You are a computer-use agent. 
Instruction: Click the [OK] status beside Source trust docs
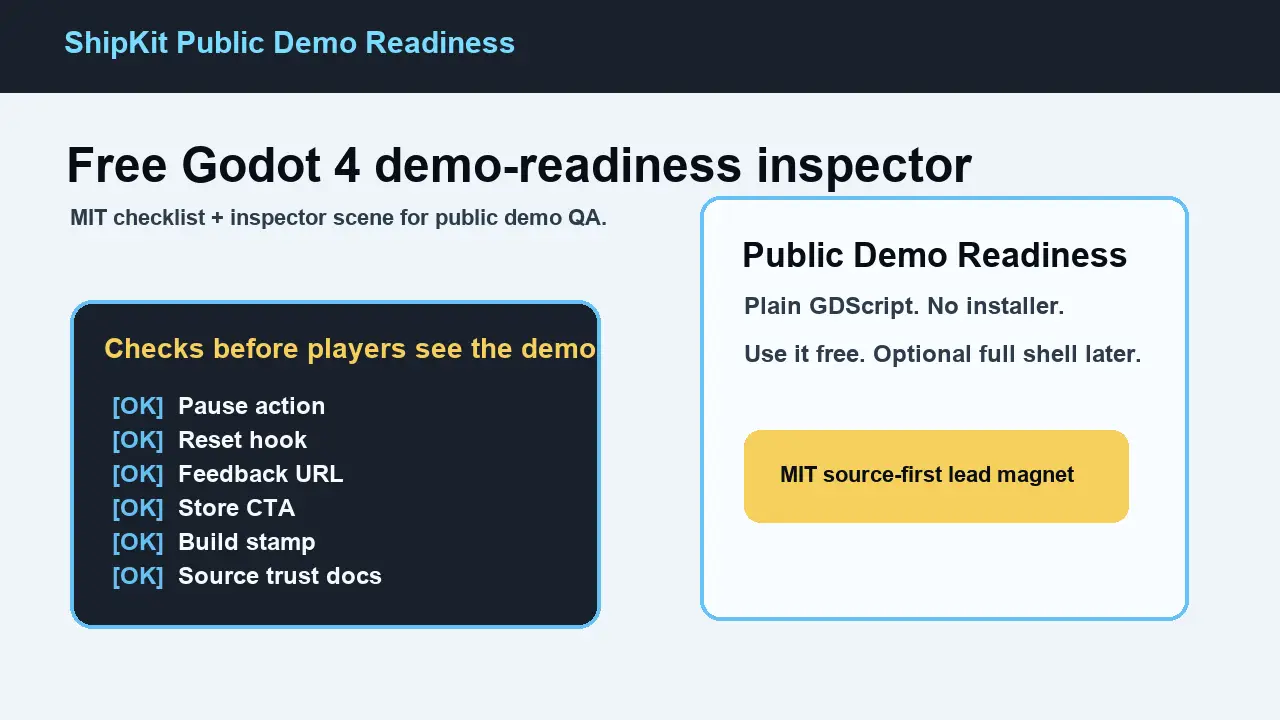click(138, 576)
